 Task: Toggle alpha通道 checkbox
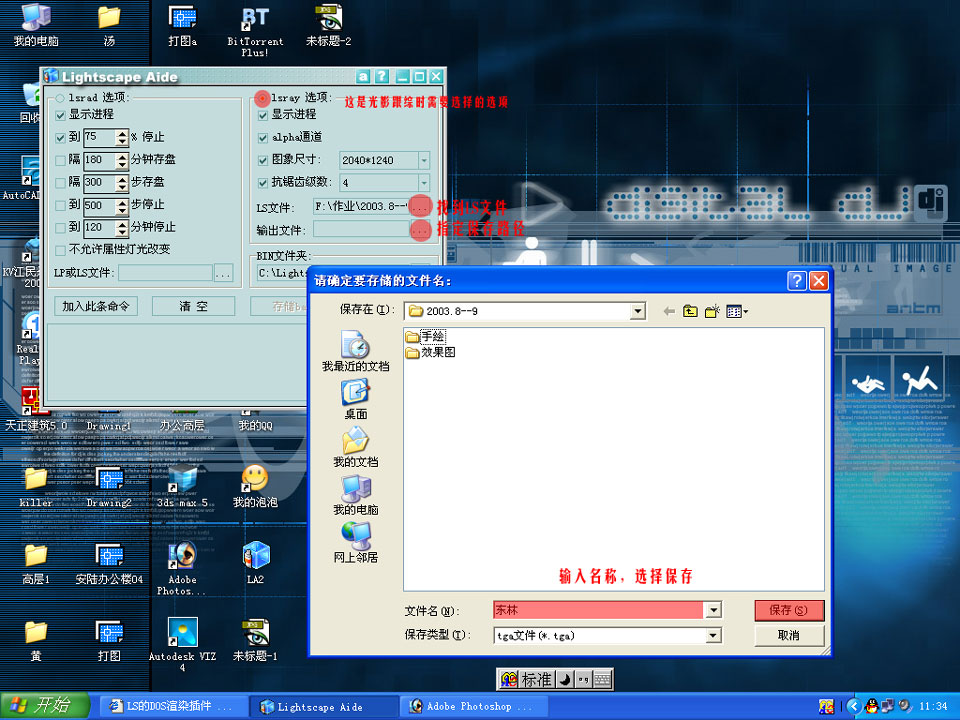(x=263, y=138)
